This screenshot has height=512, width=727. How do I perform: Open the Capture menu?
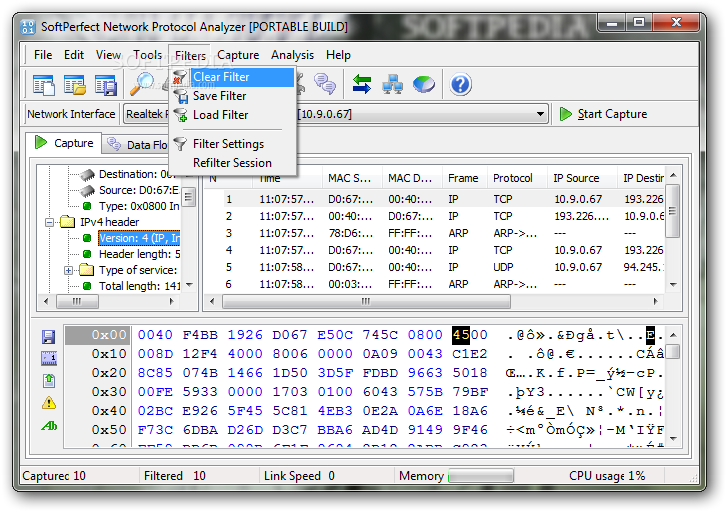pyautogui.click(x=238, y=55)
